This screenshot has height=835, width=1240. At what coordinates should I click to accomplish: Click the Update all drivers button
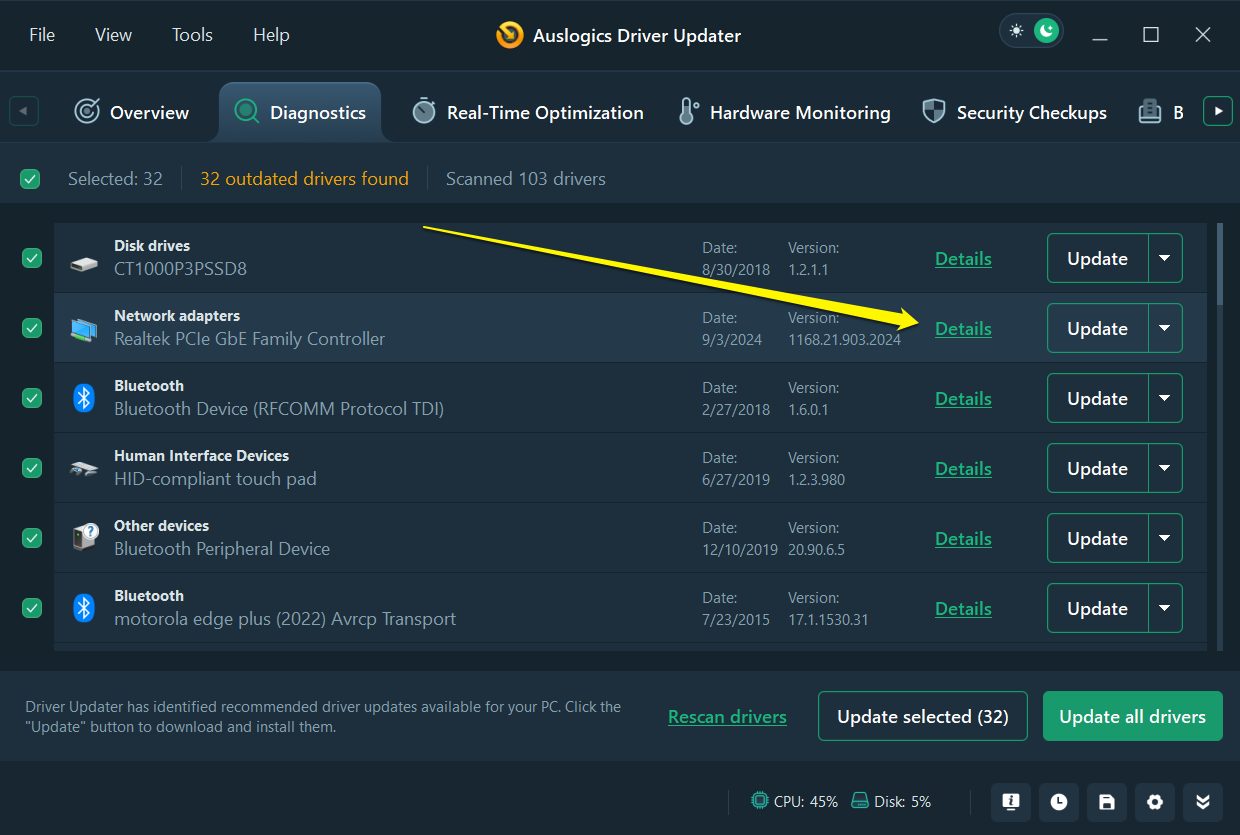1132,716
